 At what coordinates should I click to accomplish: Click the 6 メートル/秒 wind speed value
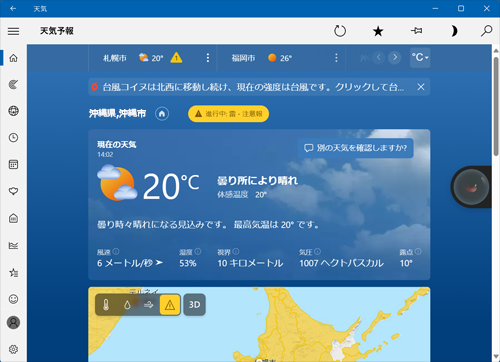[x=130, y=263]
